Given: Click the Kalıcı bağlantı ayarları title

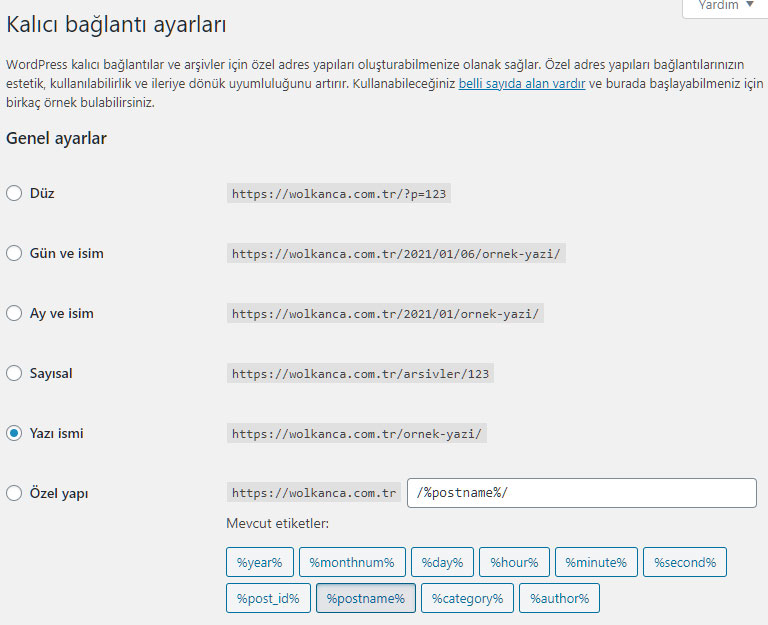Looking at the screenshot, I should tap(116, 24).
